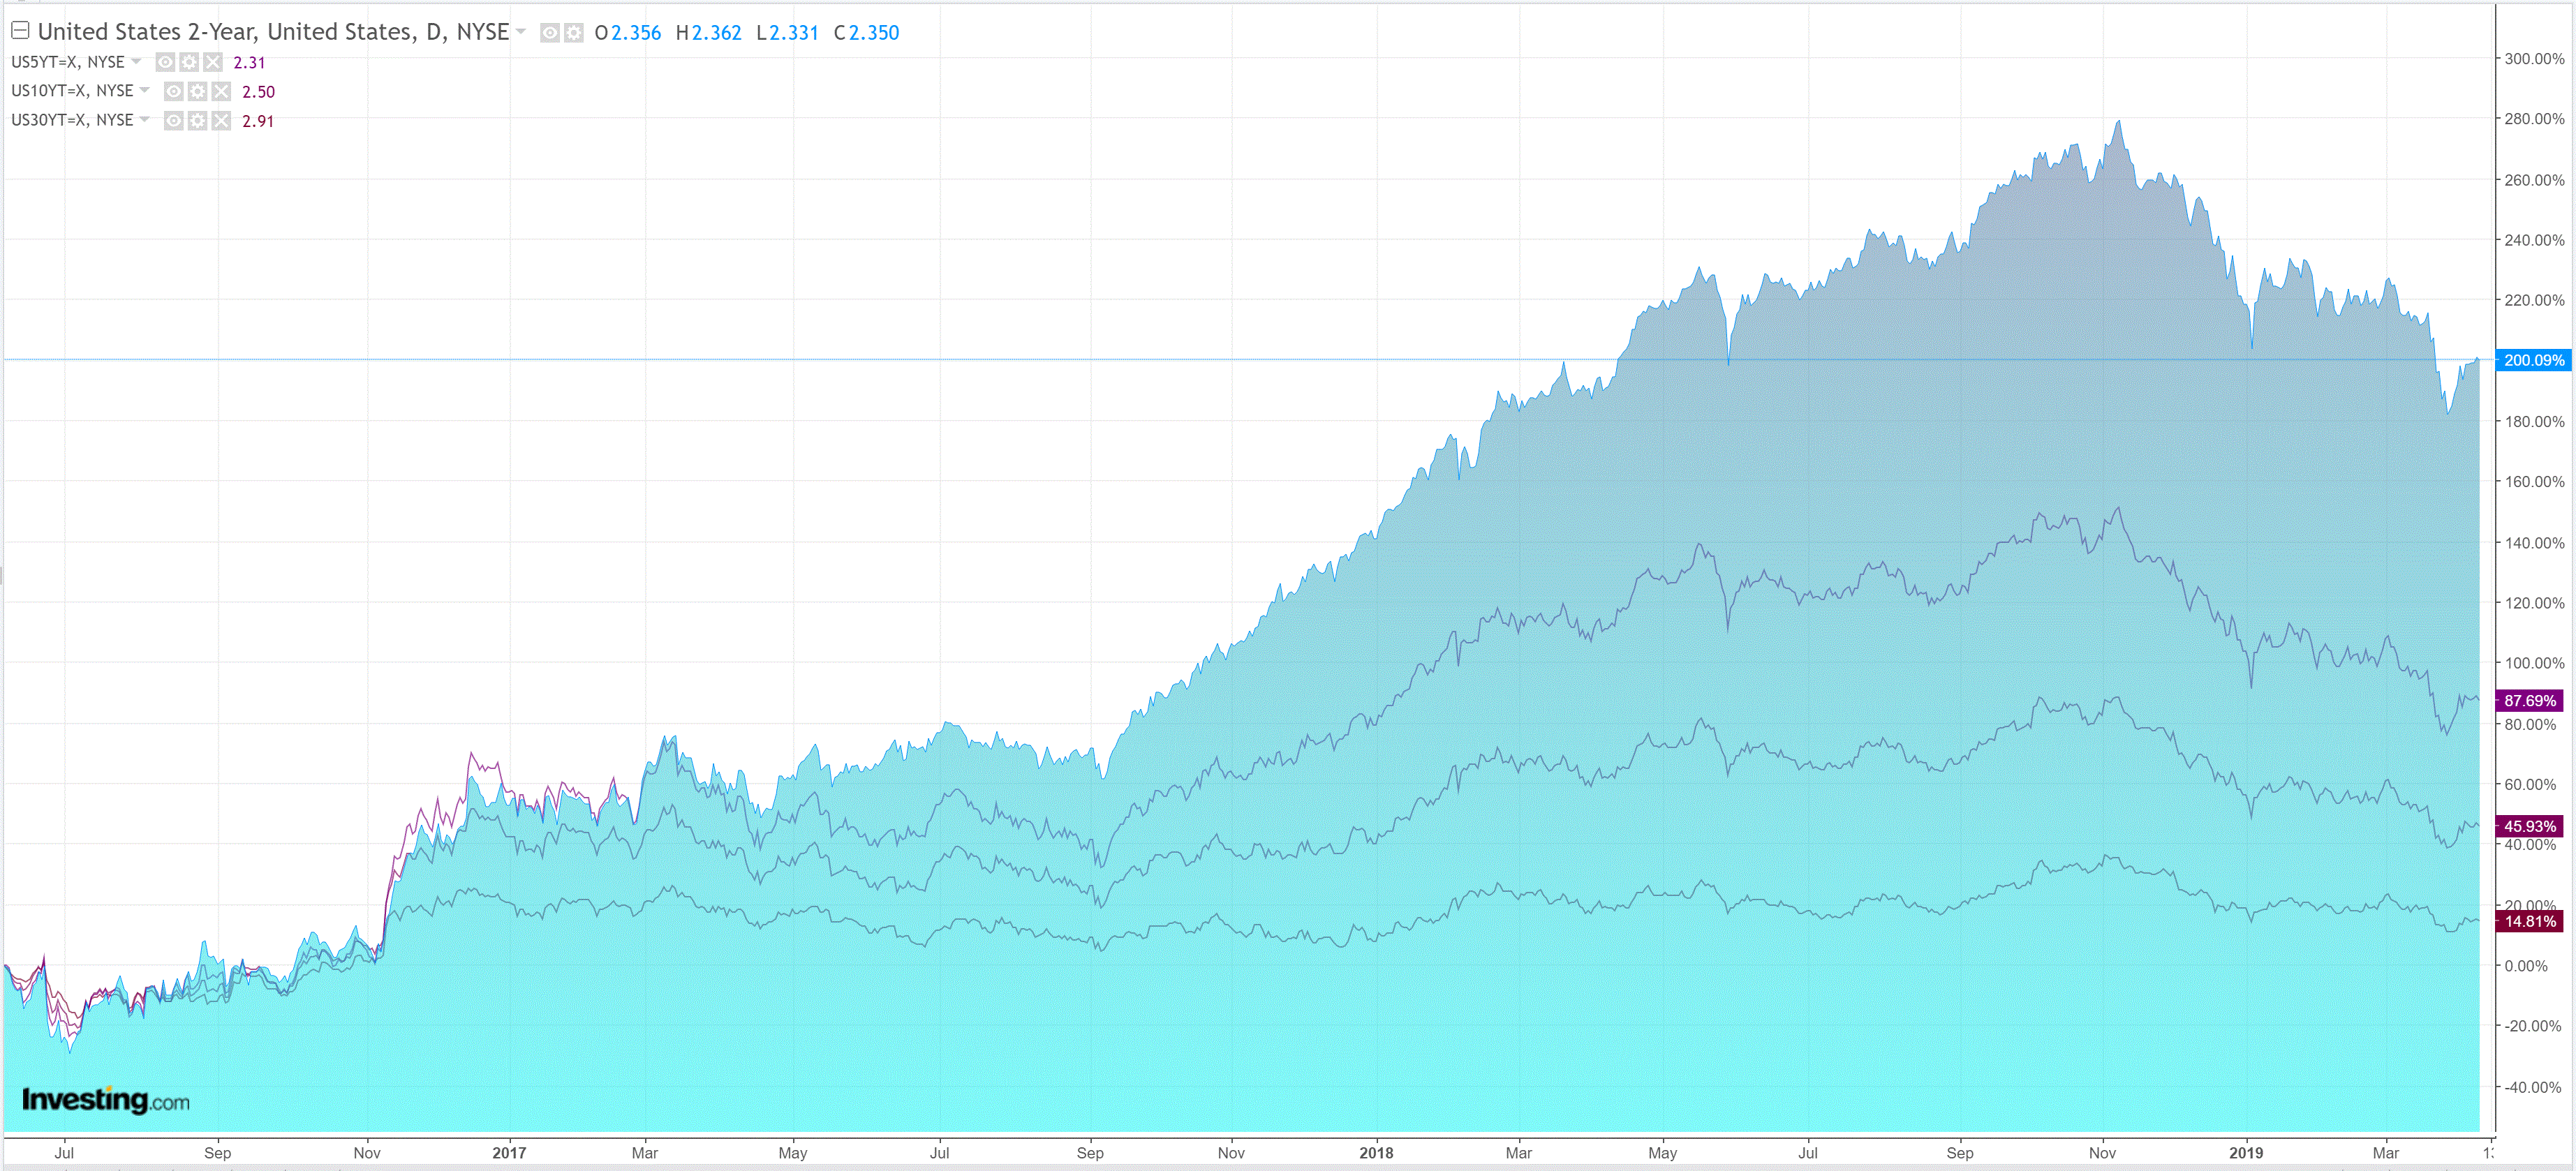Collapse the legend with the minus box
This screenshot has height=1171, width=2576.
[20, 31]
